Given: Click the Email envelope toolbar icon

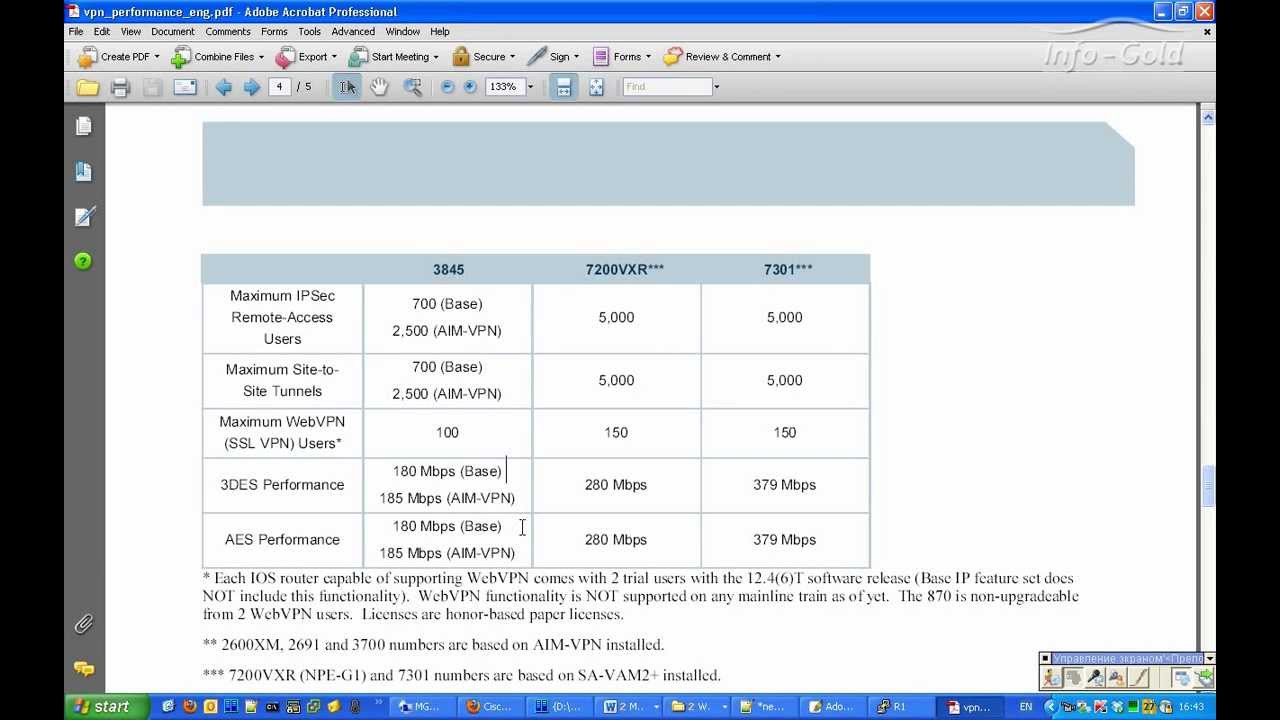Looking at the screenshot, I should click(x=185, y=87).
